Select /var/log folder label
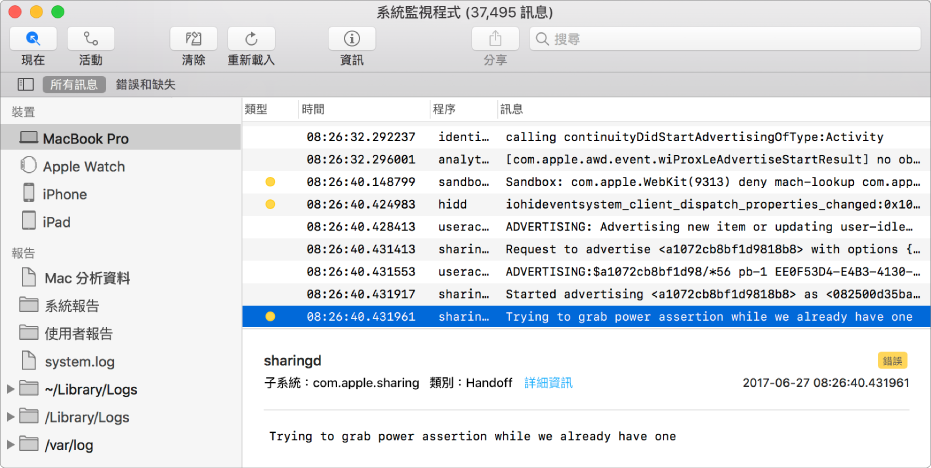 click(69, 445)
